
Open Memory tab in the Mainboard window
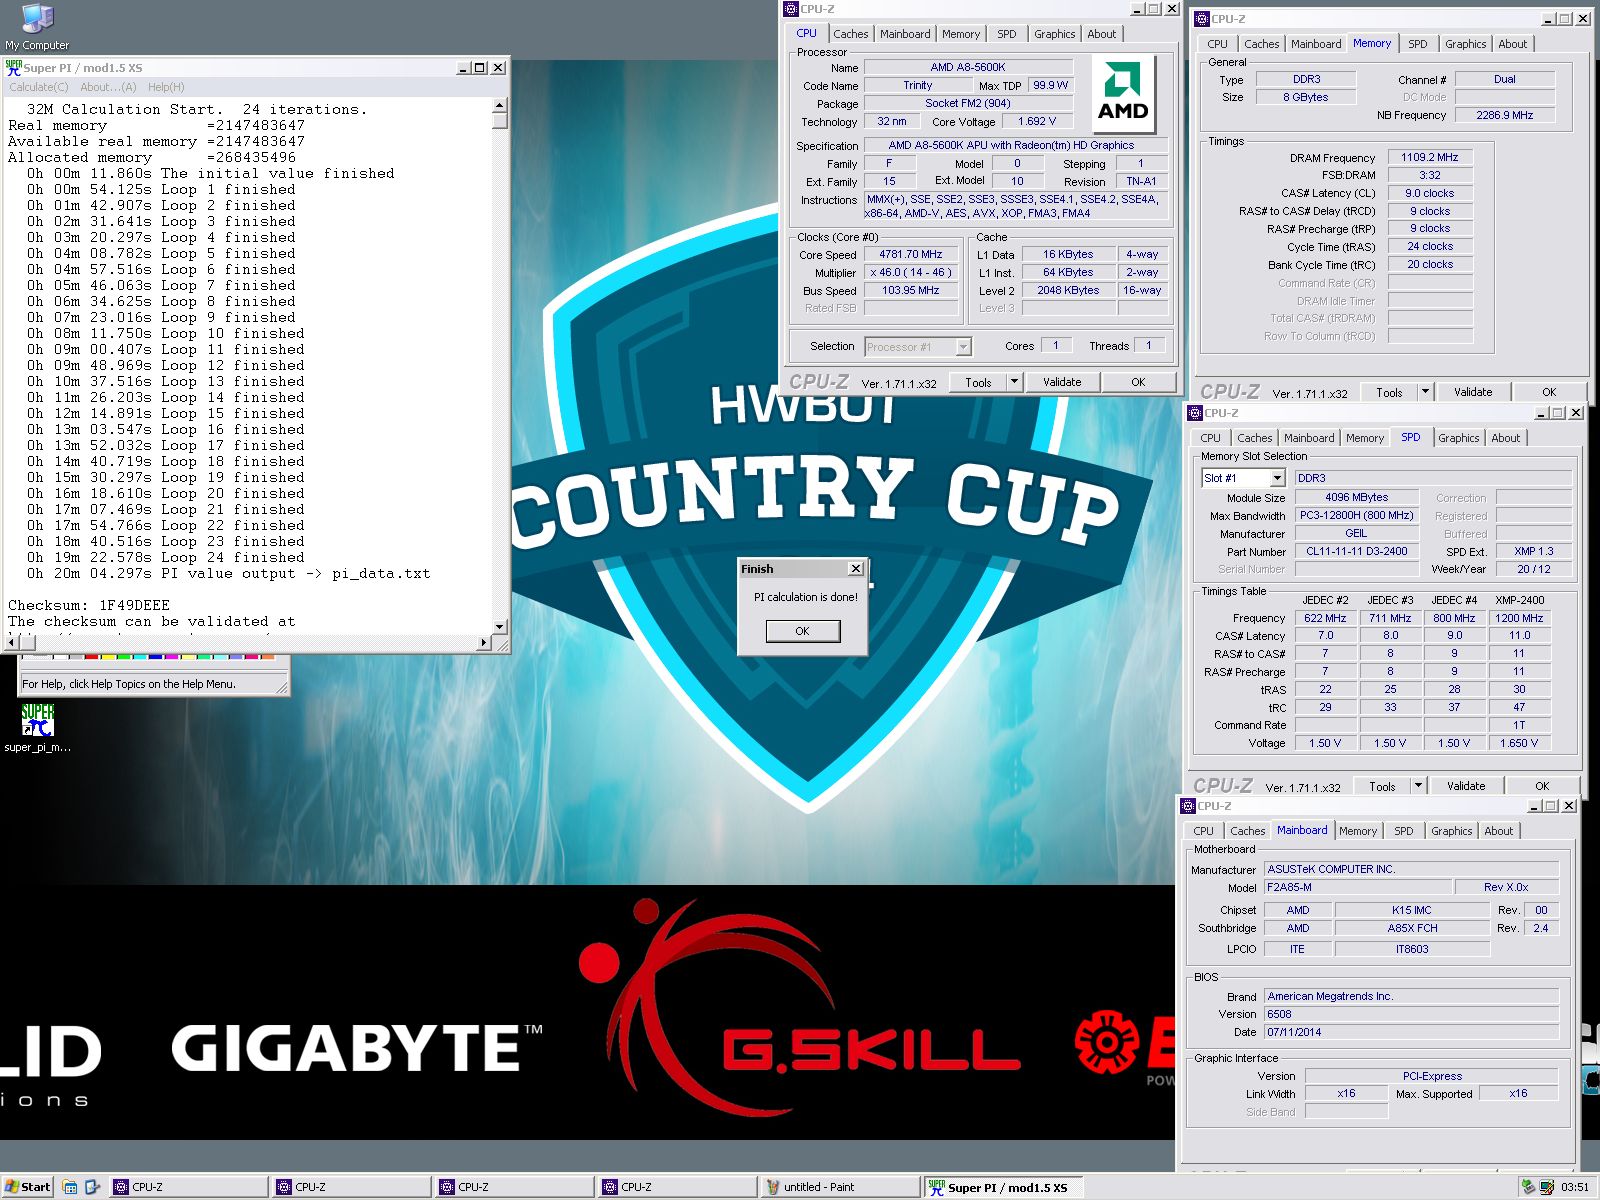click(x=1358, y=831)
